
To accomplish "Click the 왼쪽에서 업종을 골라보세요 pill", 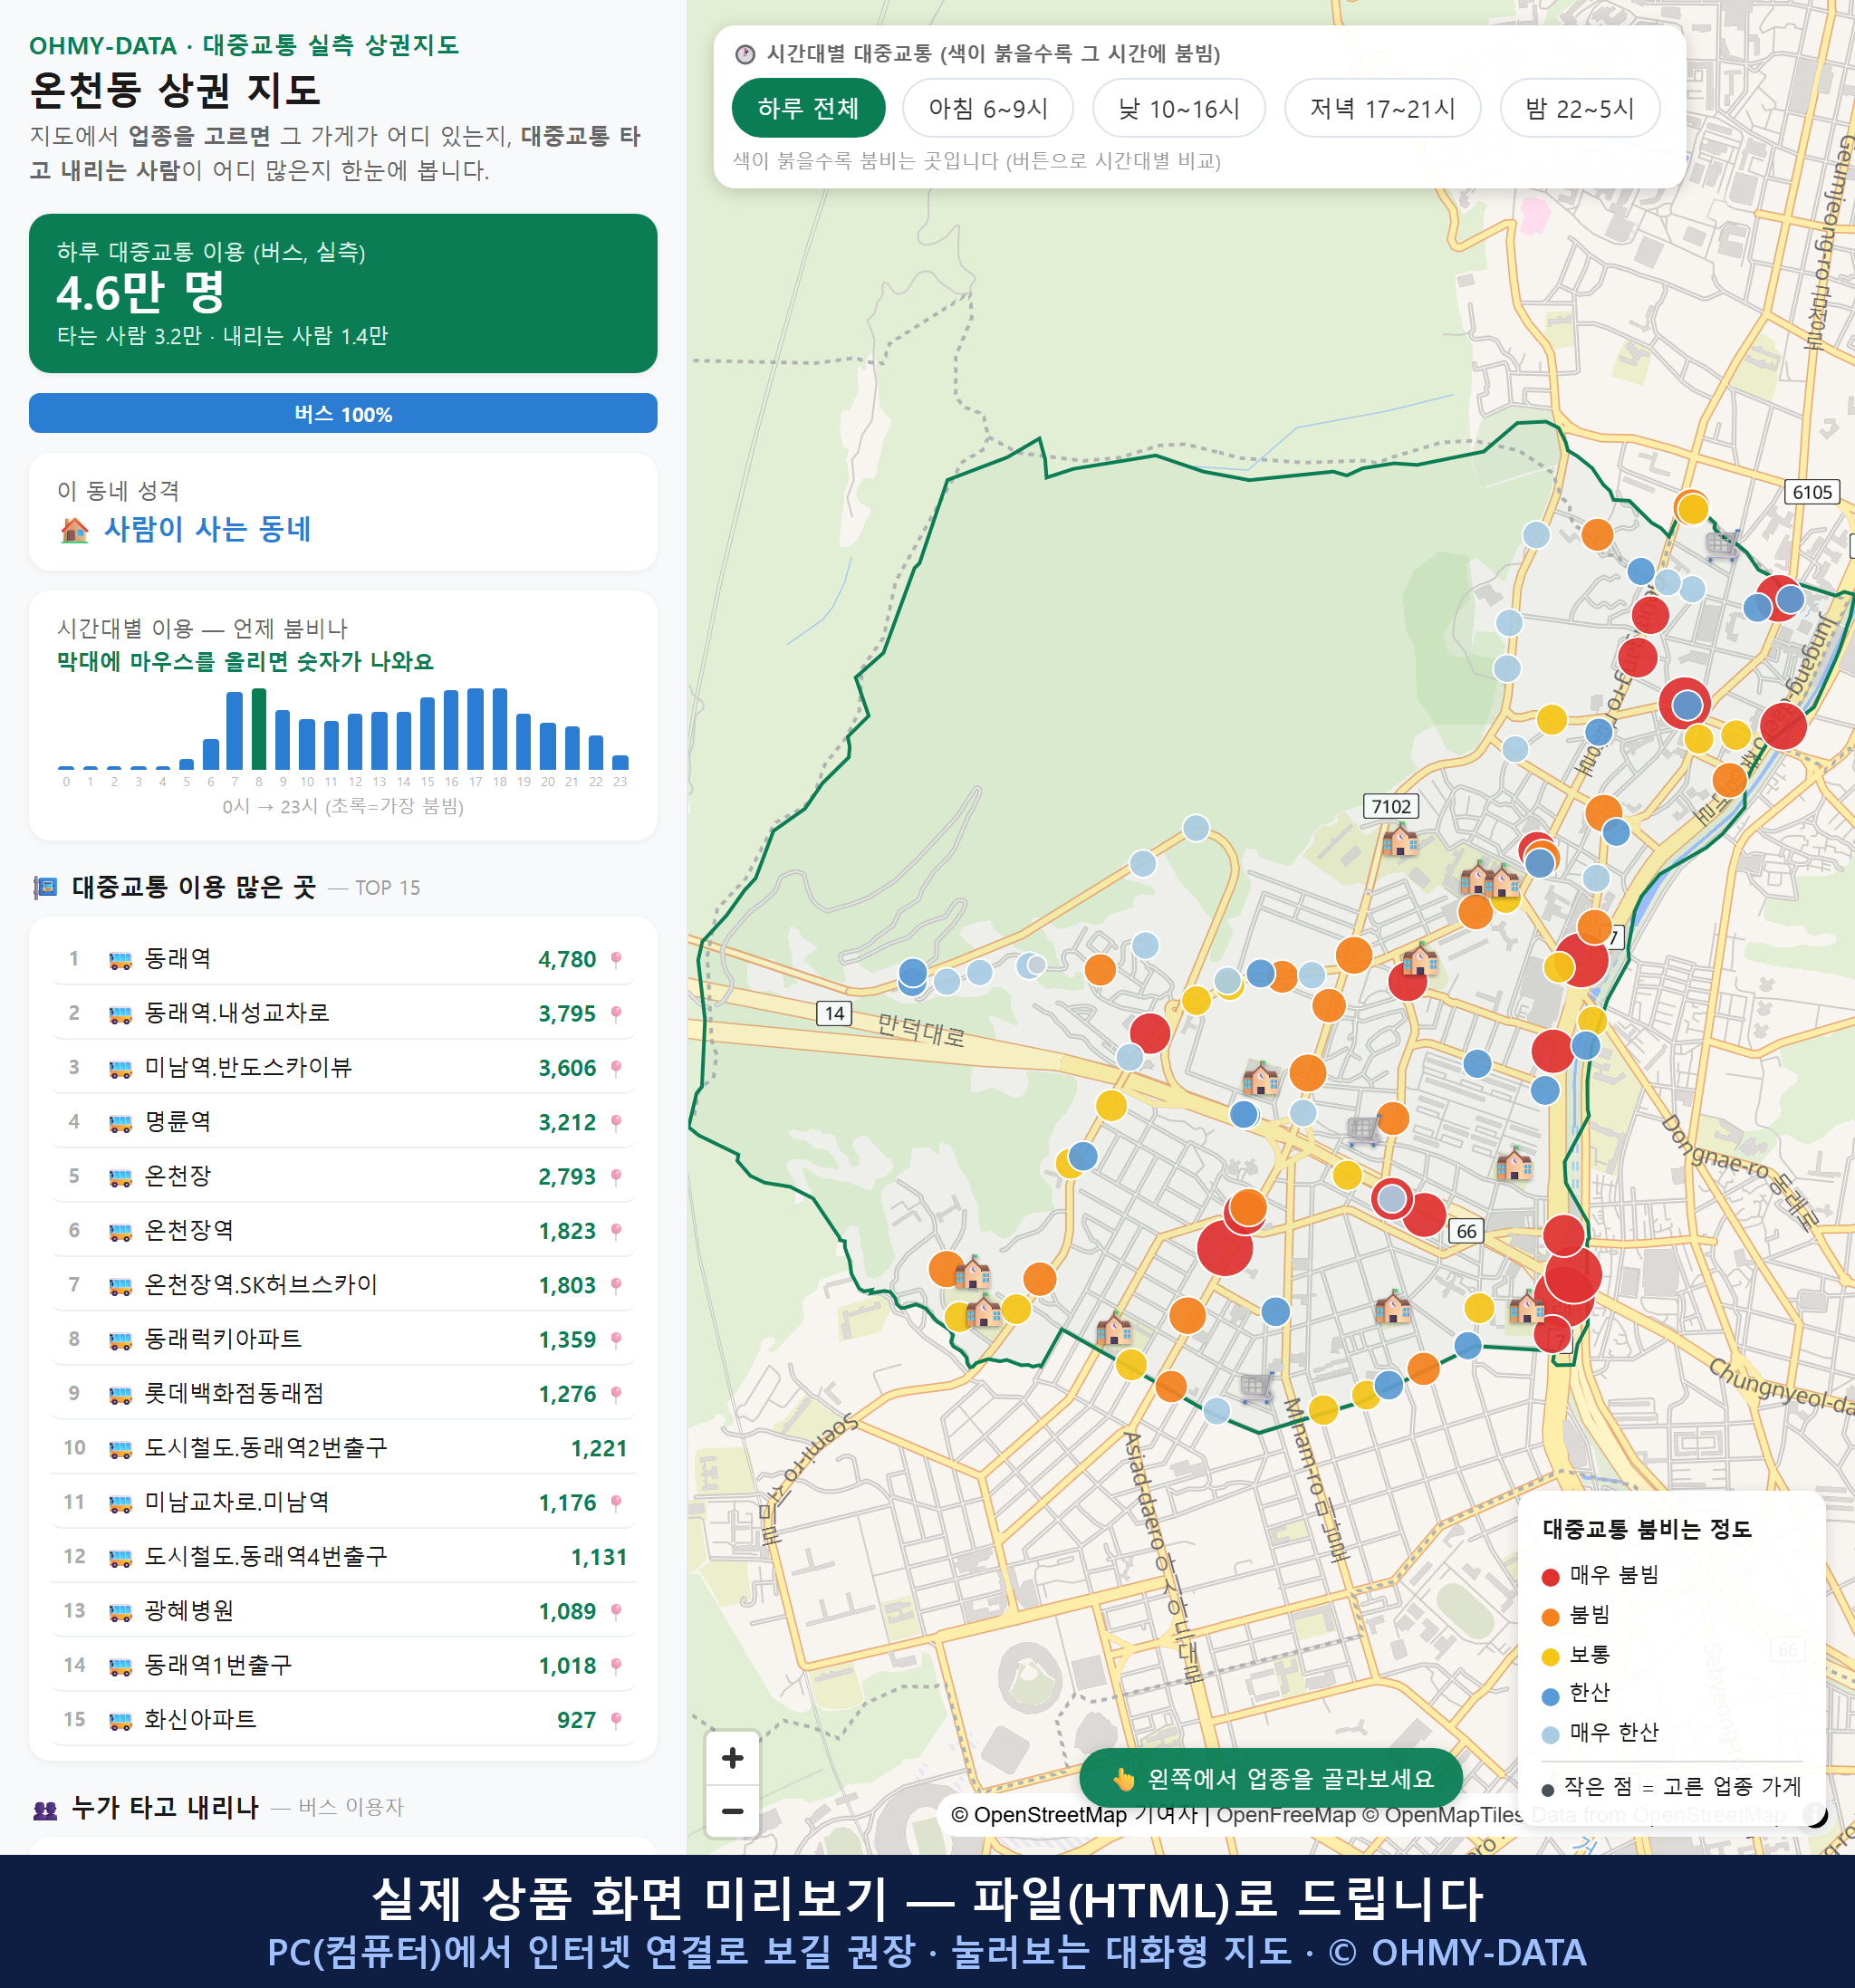I will pos(1271,1779).
